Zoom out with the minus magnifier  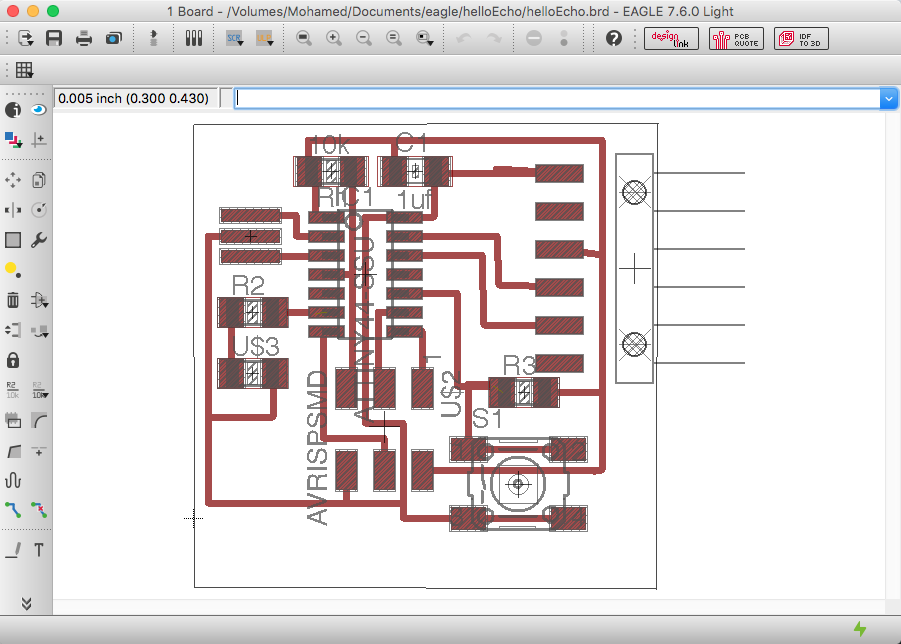[x=364, y=38]
